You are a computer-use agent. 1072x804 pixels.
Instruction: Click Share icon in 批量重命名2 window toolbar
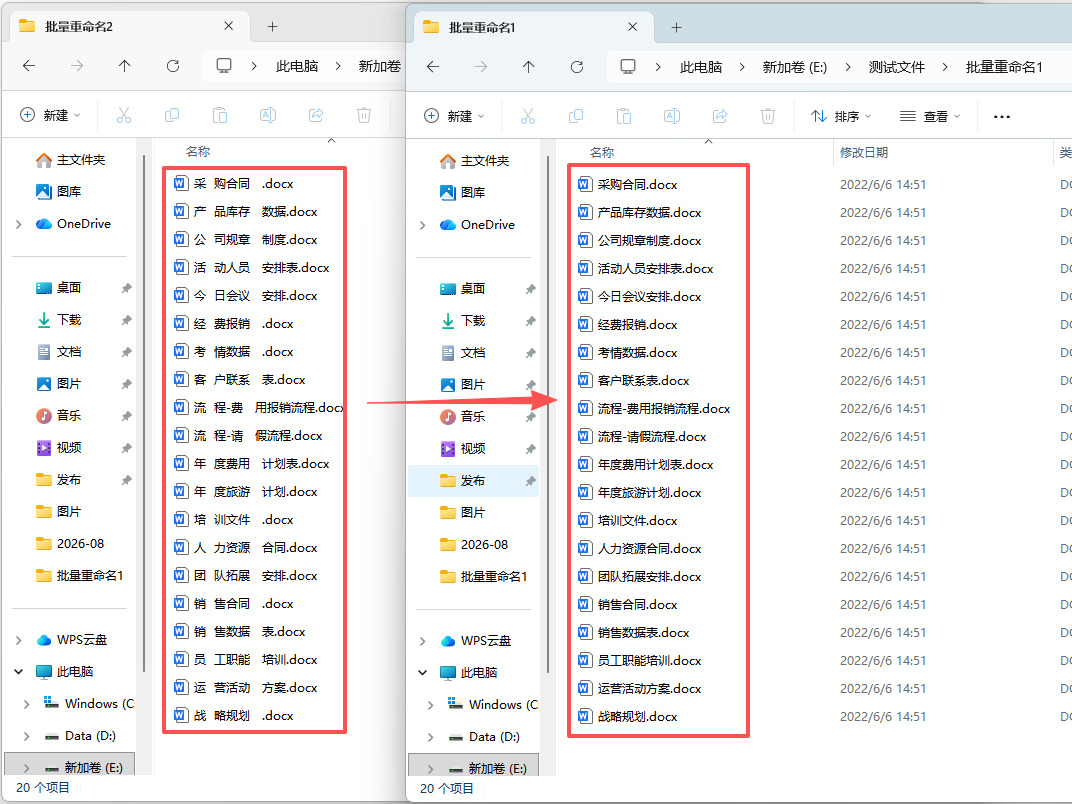click(x=316, y=115)
